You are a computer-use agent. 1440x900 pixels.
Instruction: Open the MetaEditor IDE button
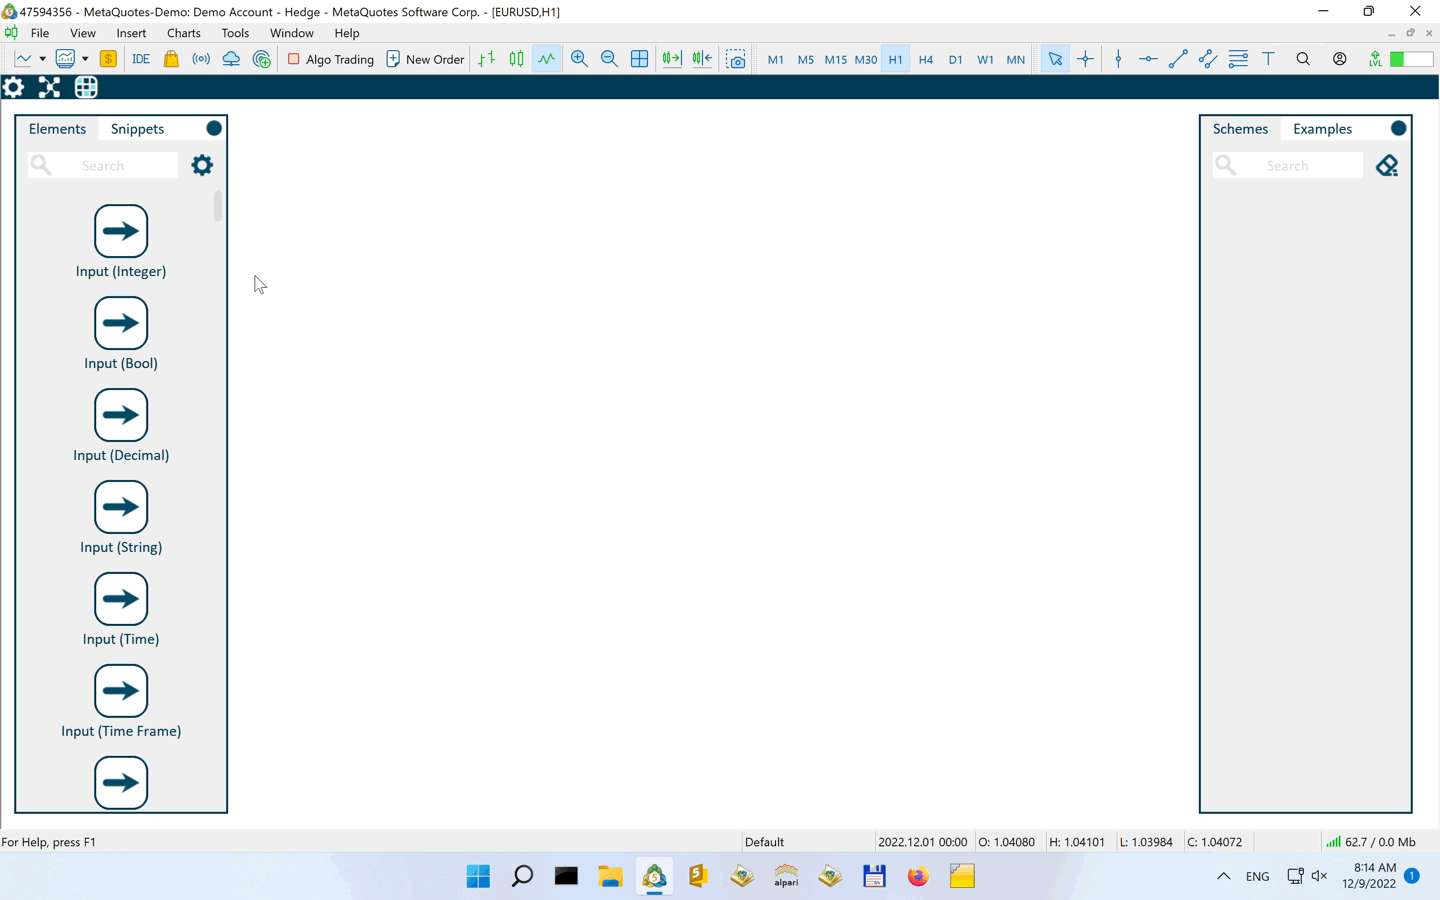point(141,59)
